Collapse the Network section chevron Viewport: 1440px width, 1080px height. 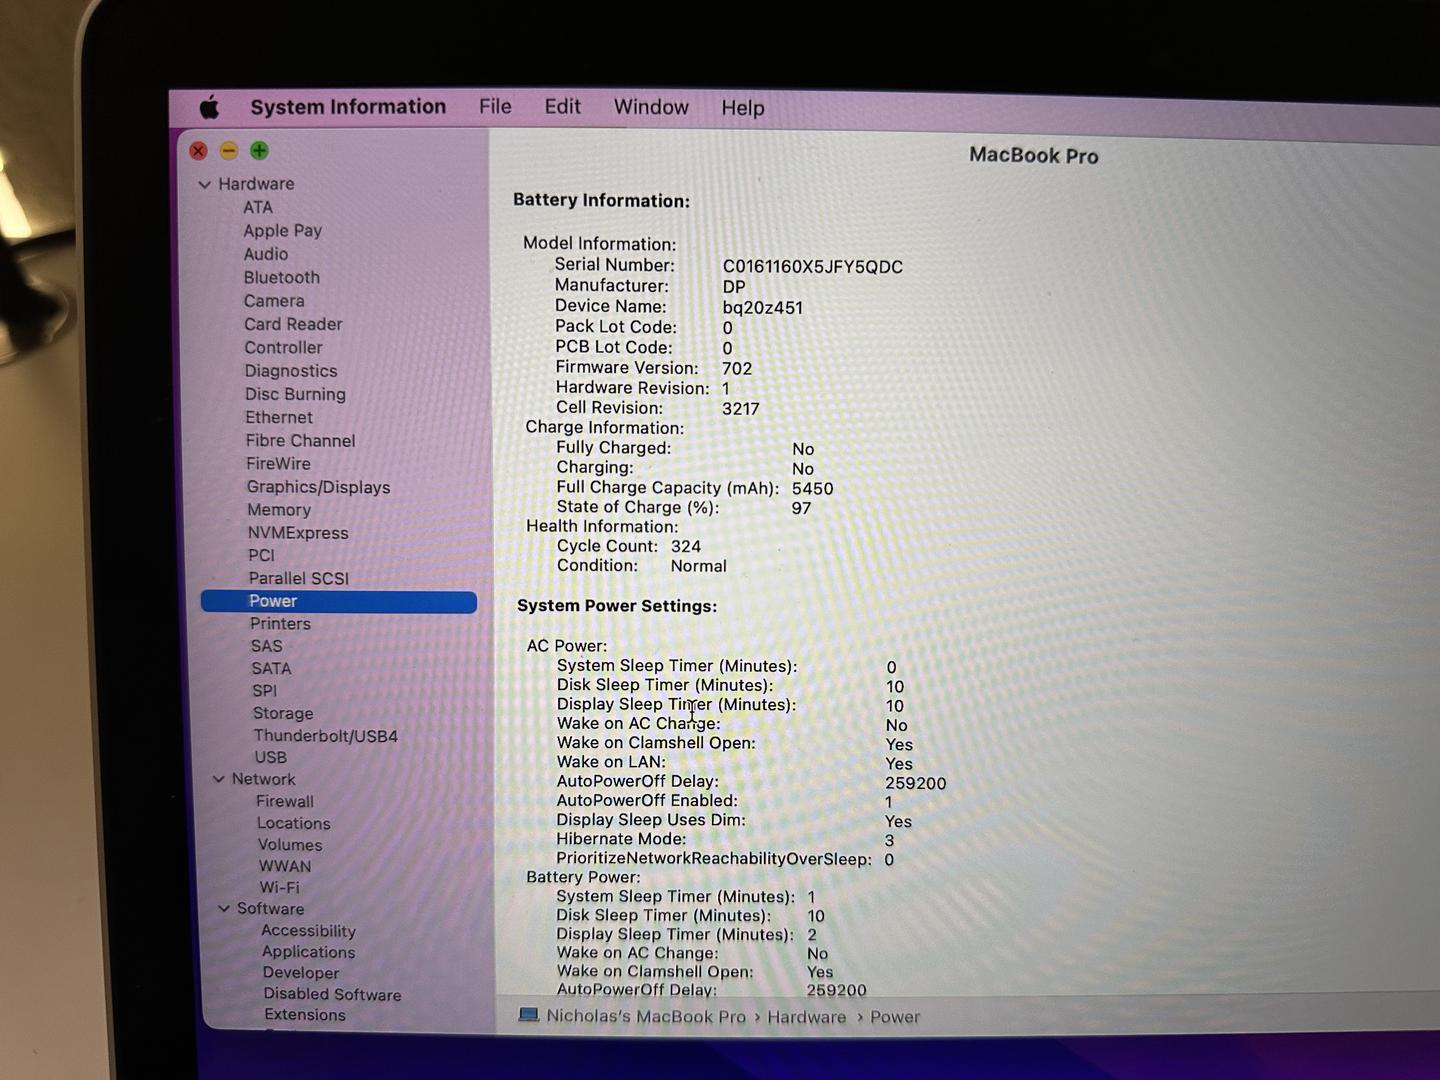[218, 779]
